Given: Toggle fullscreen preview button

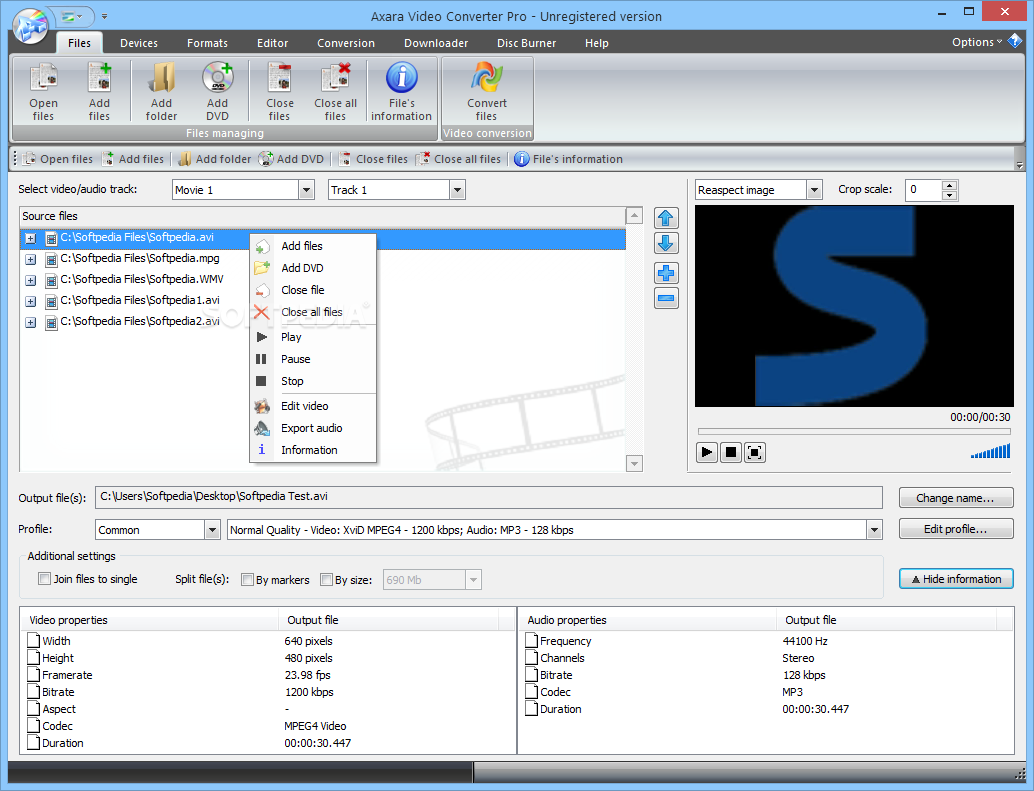Looking at the screenshot, I should [755, 452].
